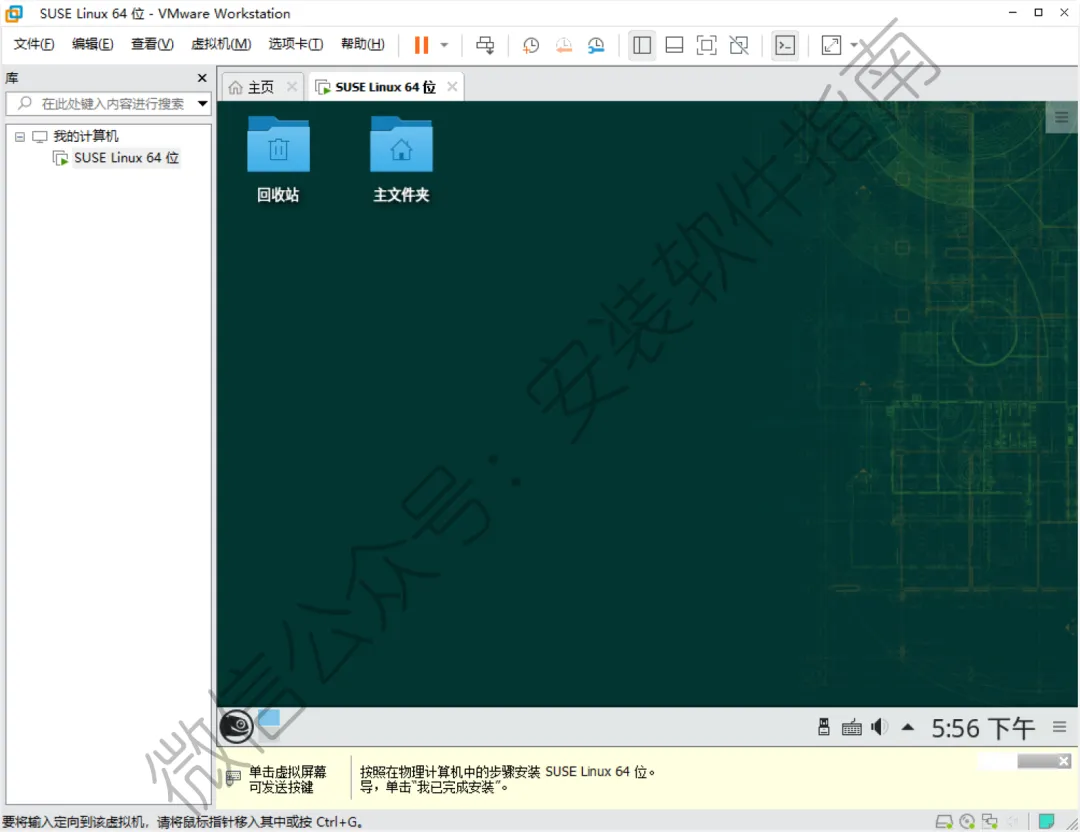Open the stretch display dropdown arrow
The image size is (1080, 832).
click(x=854, y=45)
